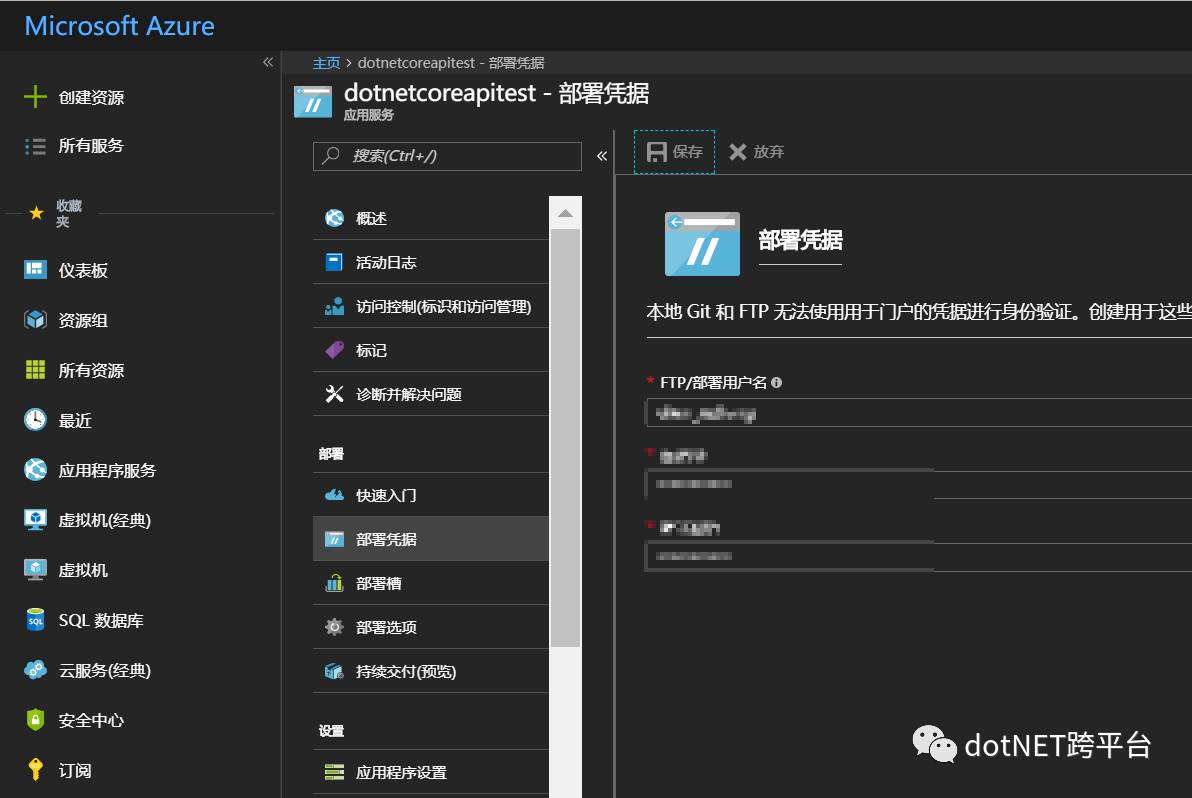Click the resource menu scroll up arrow
This screenshot has height=798, width=1192.
(x=565, y=214)
